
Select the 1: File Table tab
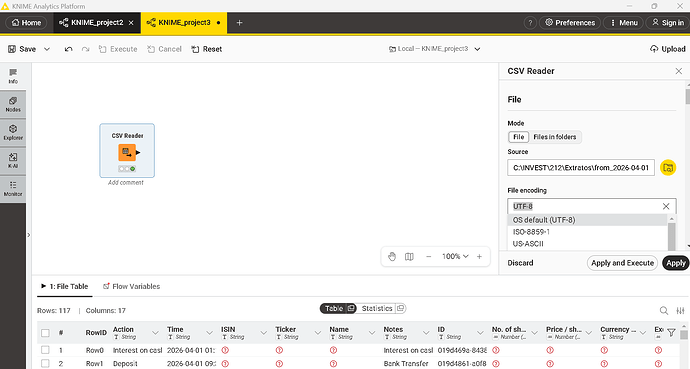64,286
